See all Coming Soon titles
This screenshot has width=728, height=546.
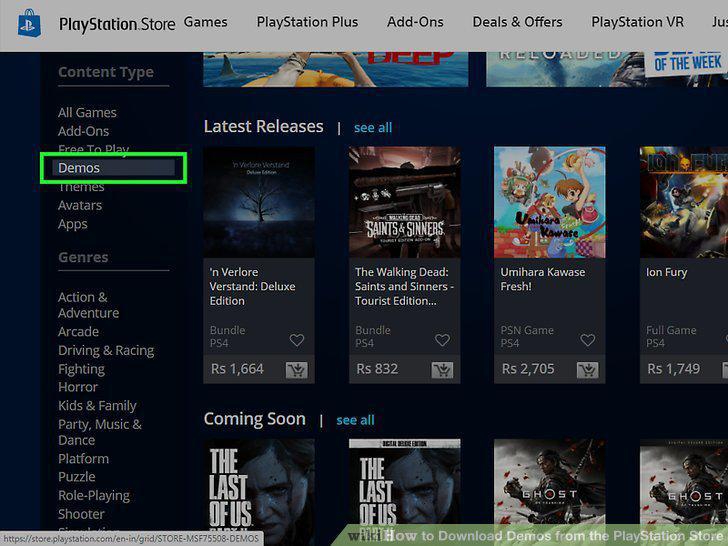click(355, 420)
